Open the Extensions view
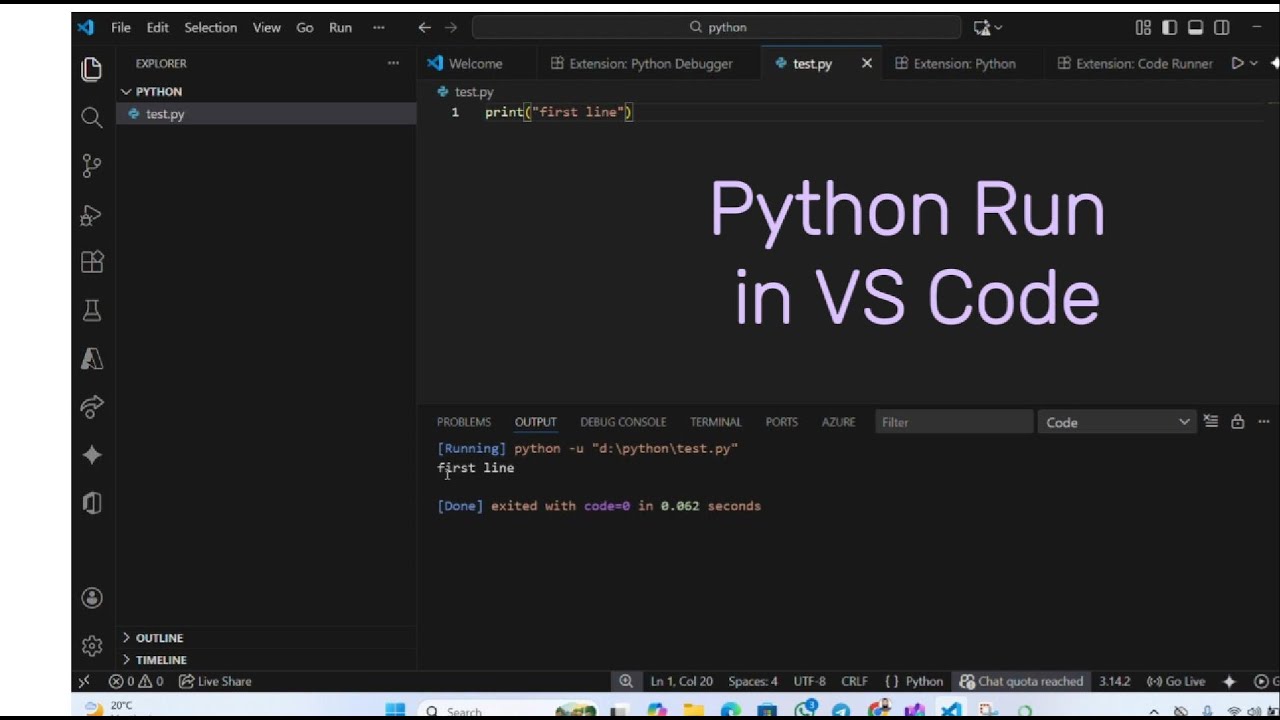Image resolution: width=1280 pixels, height=720 pixels. click(x=92, y=262)
